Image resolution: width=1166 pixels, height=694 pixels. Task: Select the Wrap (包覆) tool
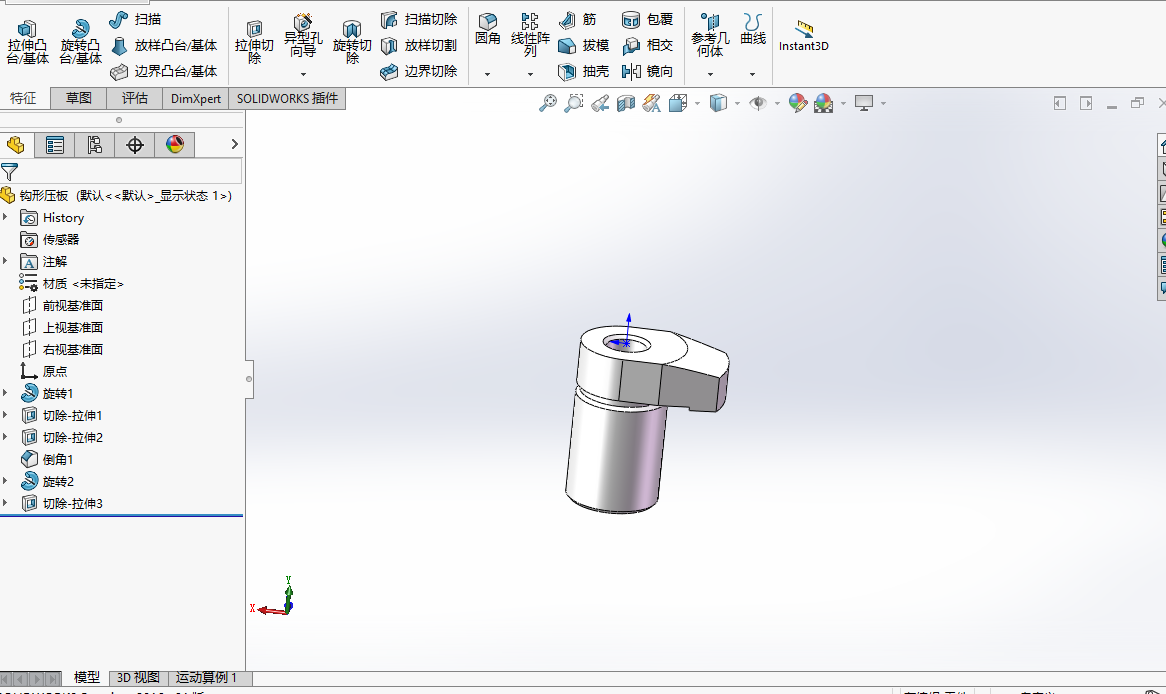coord(647,19)
